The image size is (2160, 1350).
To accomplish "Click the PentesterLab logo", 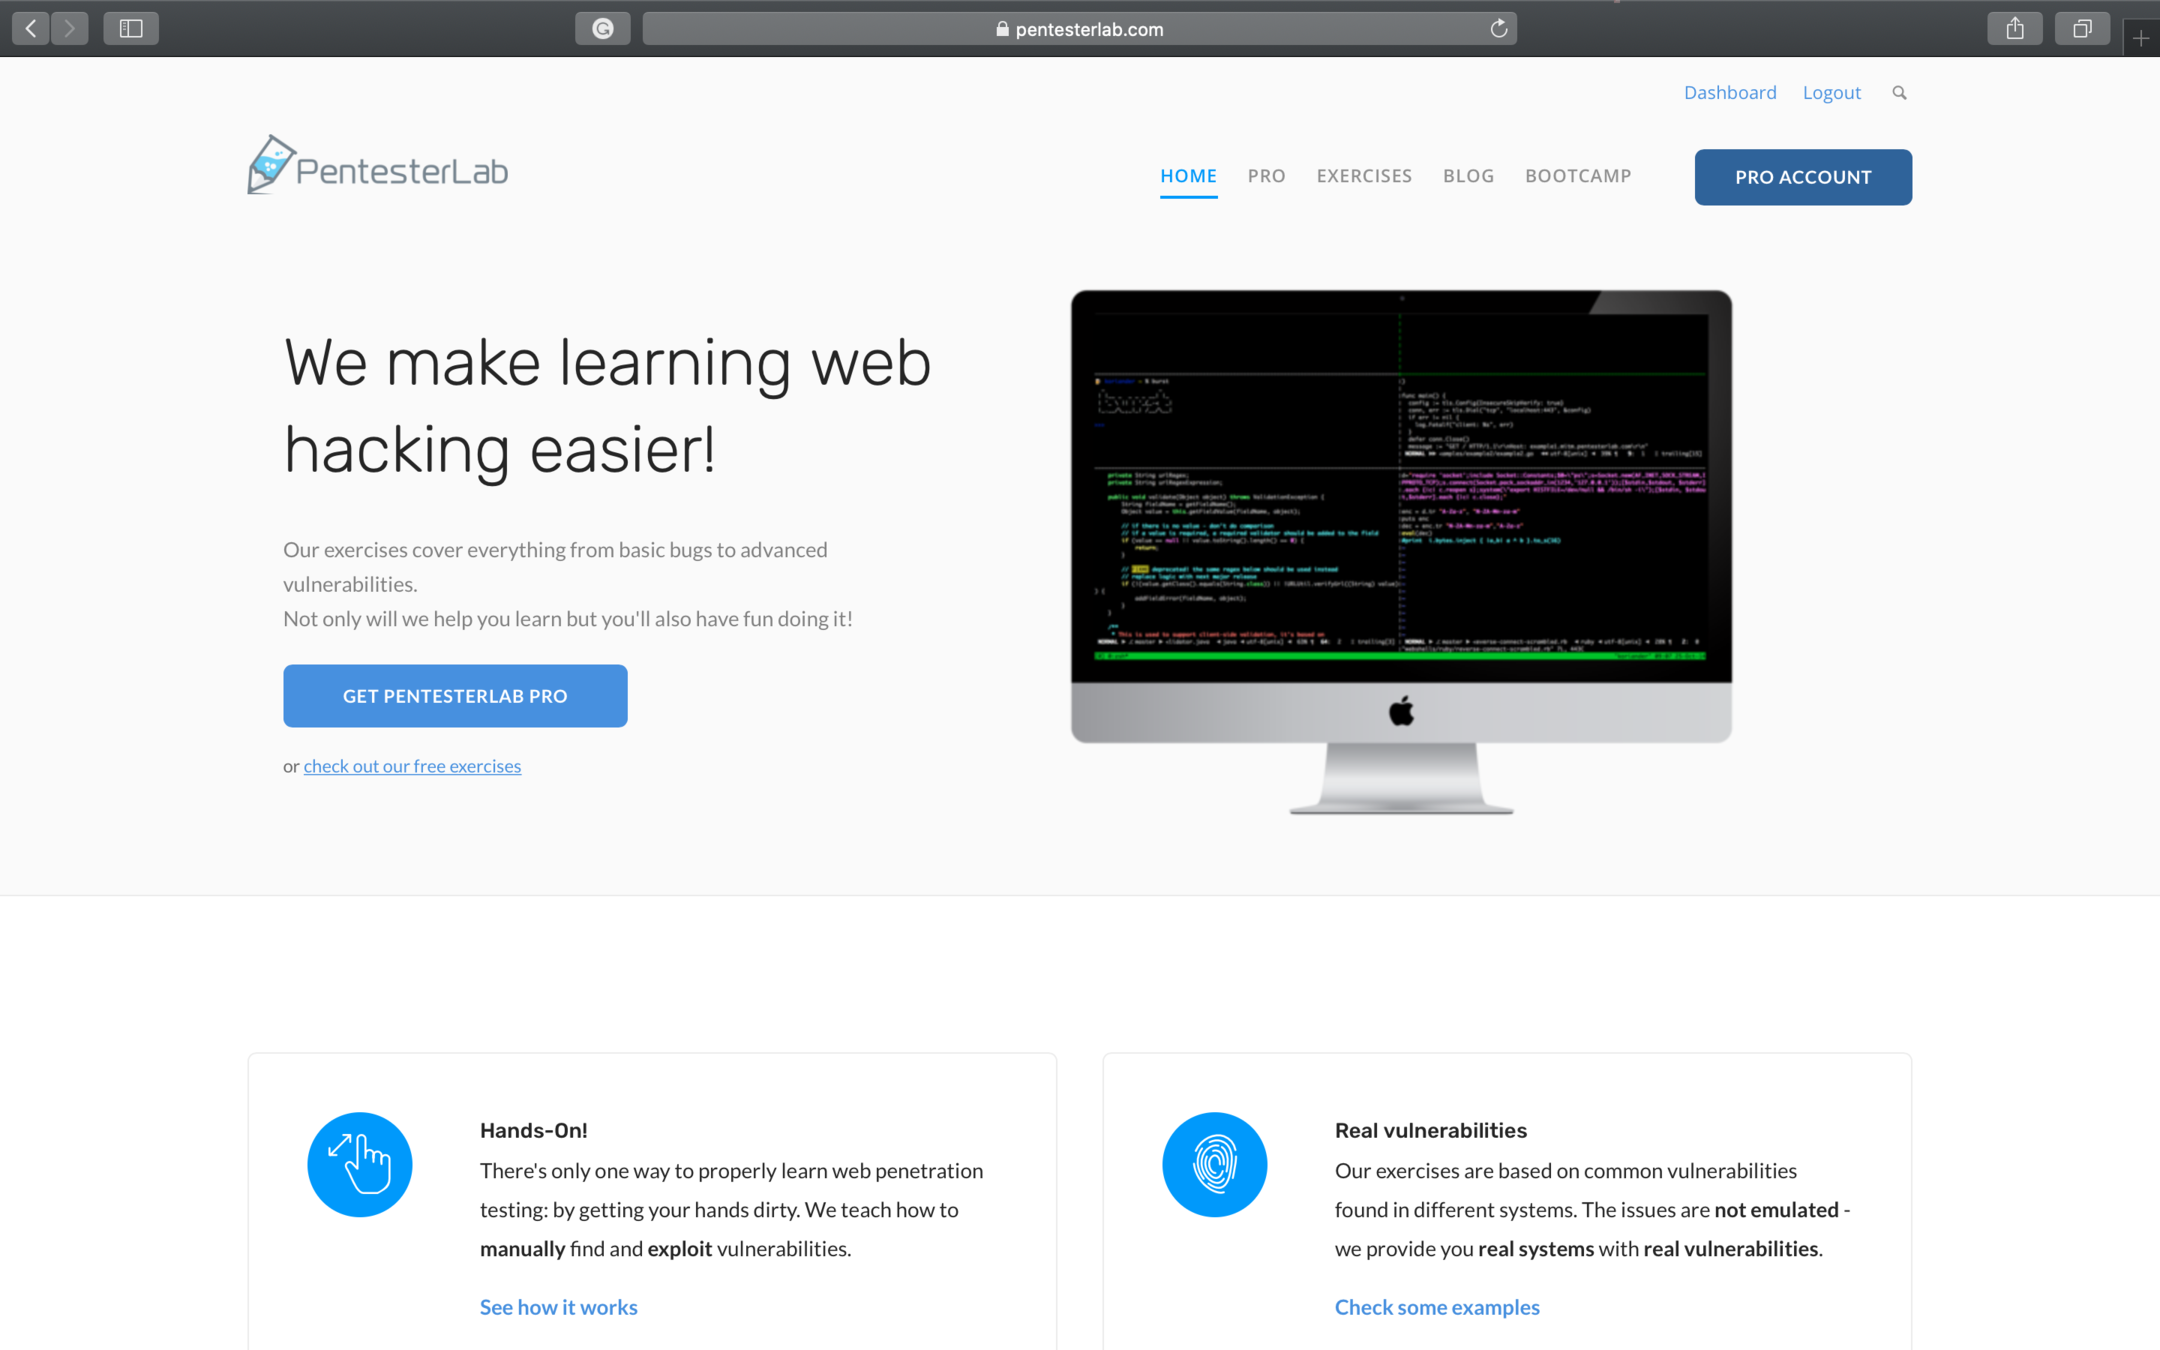I will (x=378, y=166).
